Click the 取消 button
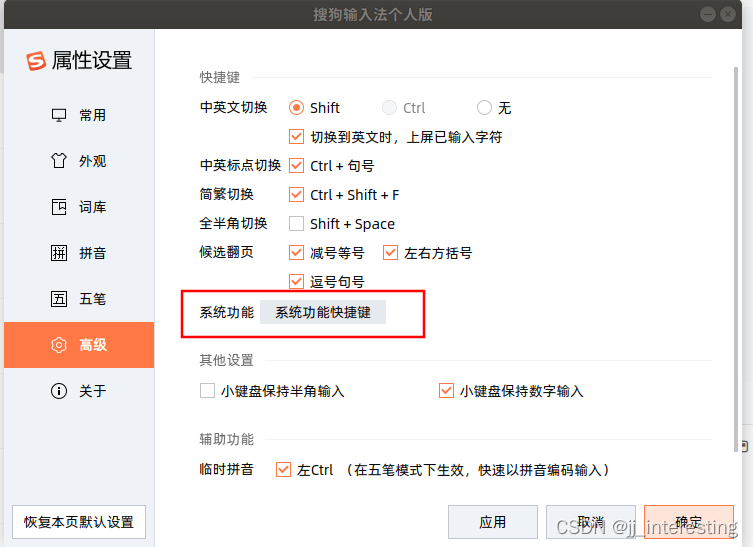The width and height of the screenshot is (753, 547). click(591, 522)
